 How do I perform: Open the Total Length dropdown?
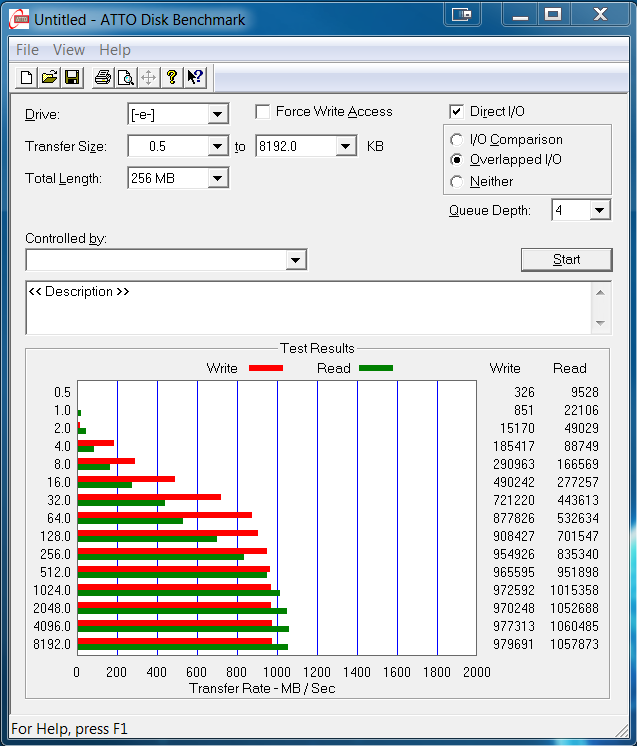pos(217,179)
